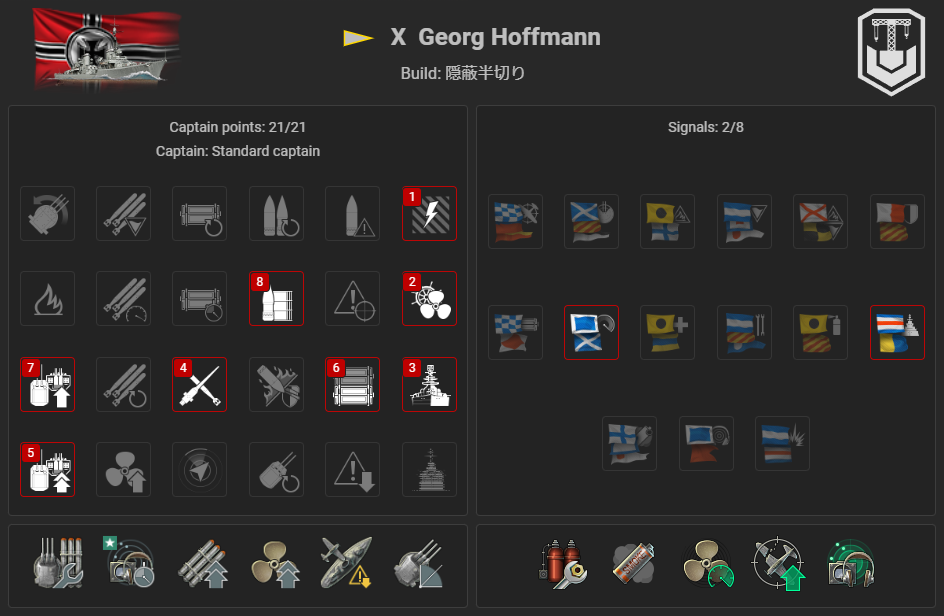Screen dimensions: 944x616
Task: Click the ship flag thumbnail image
Action: pos(107,49)
